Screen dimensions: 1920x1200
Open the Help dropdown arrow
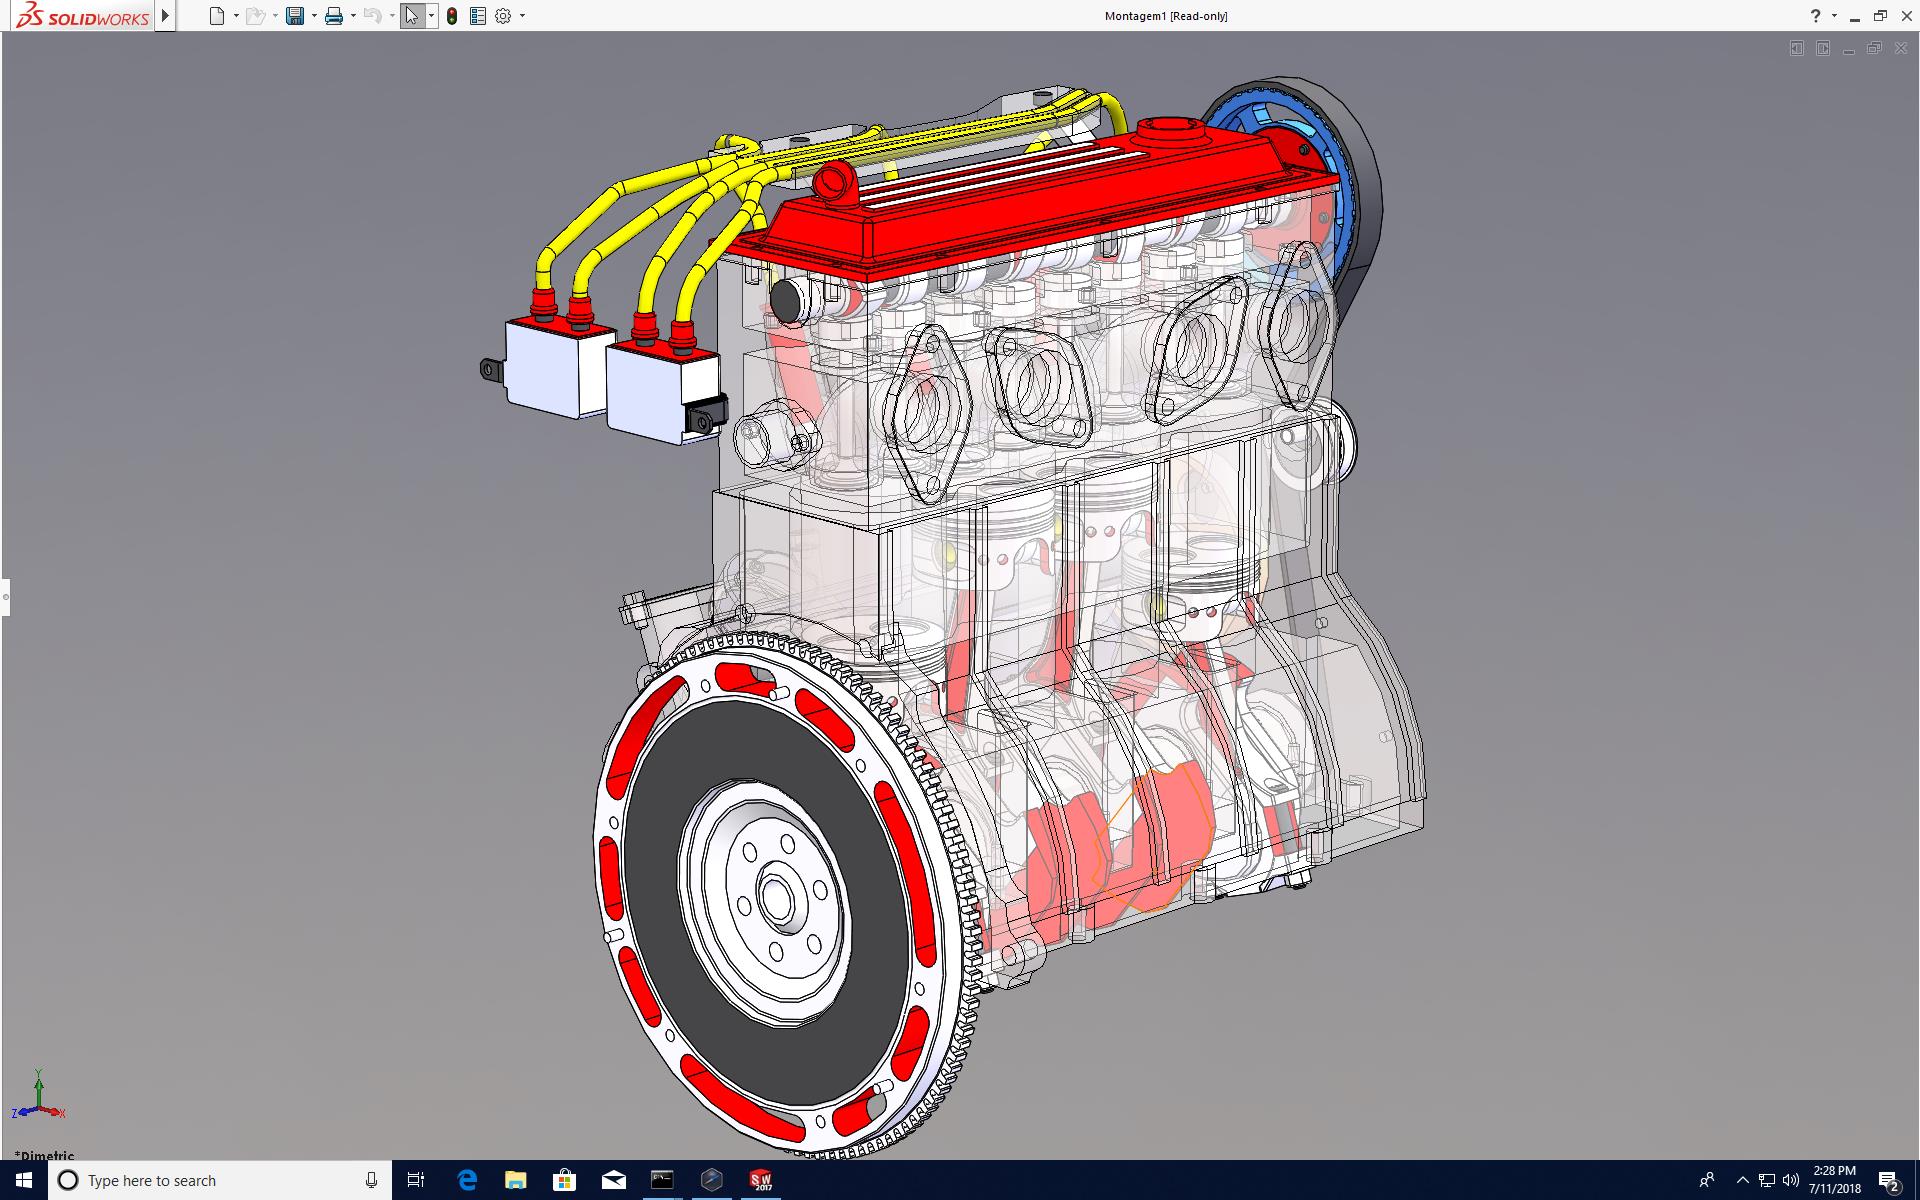pos(1834,16)
